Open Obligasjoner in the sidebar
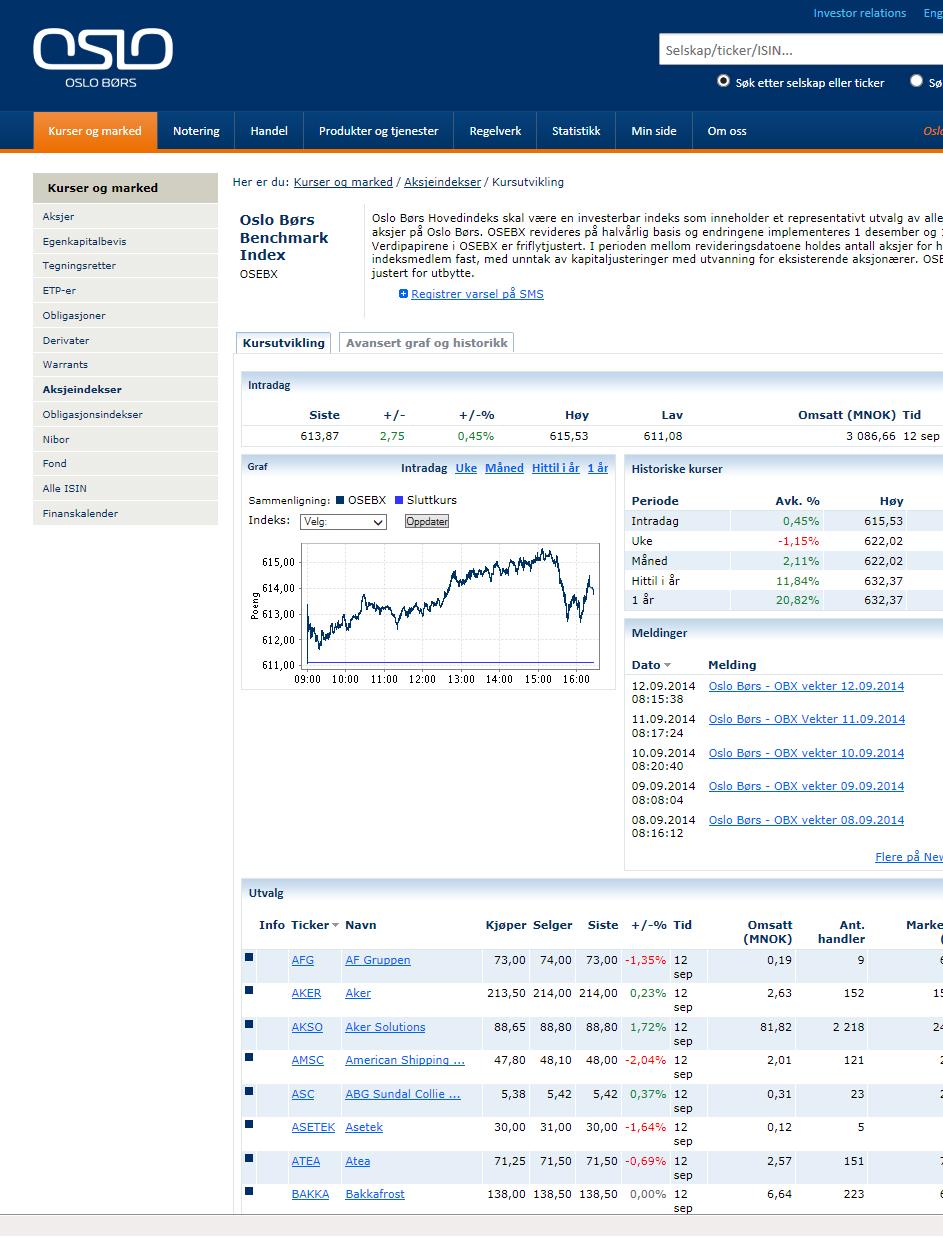Image resolution: width=943 pixels, height=1237 pixels. [x=125, y=315]
